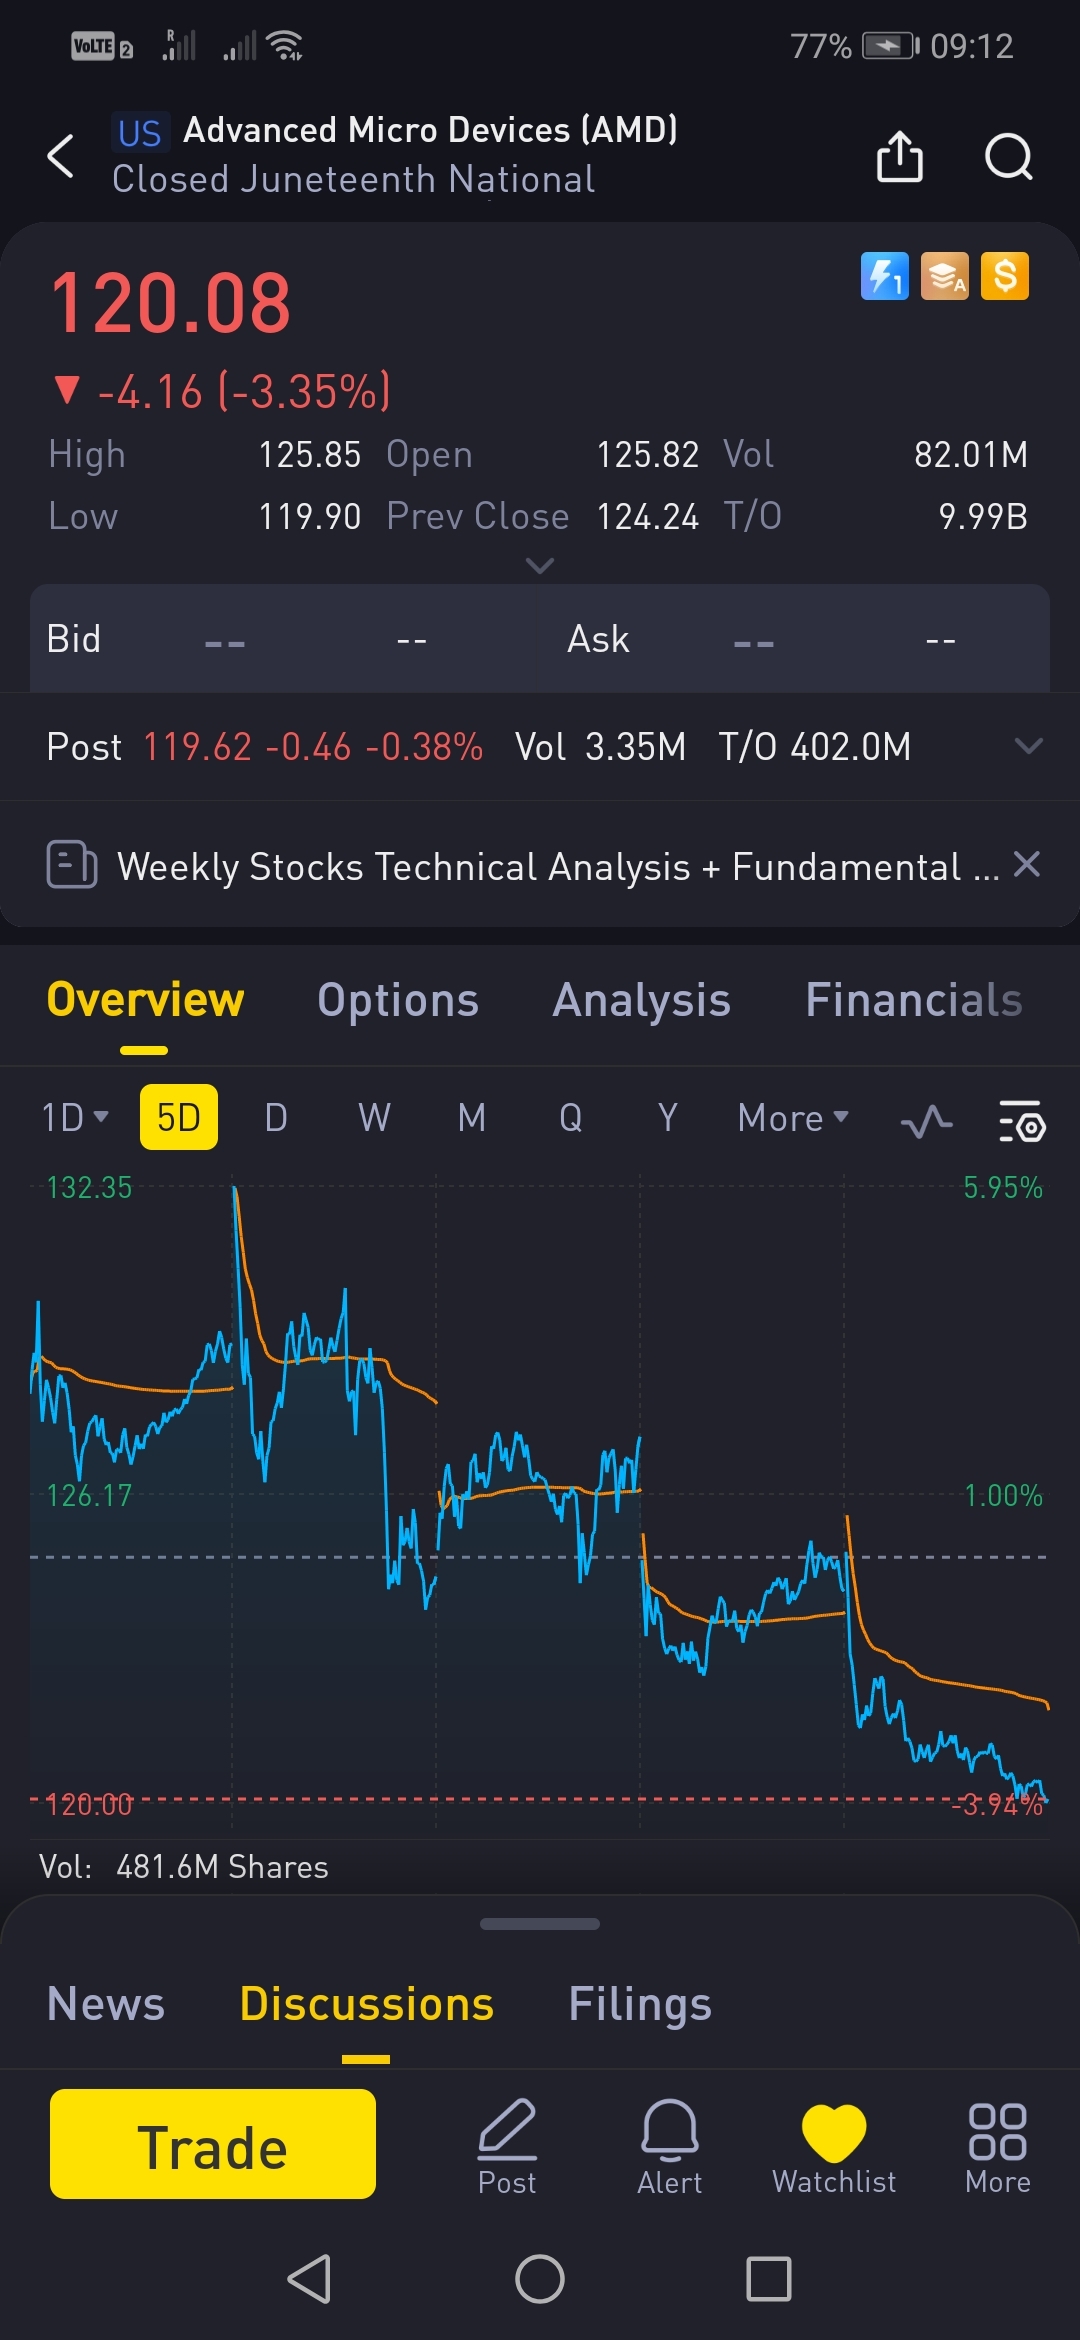Tap the blue lightning badge icon
Image resolution: width=1080 pixels, height=2340 pixels.
885,276
